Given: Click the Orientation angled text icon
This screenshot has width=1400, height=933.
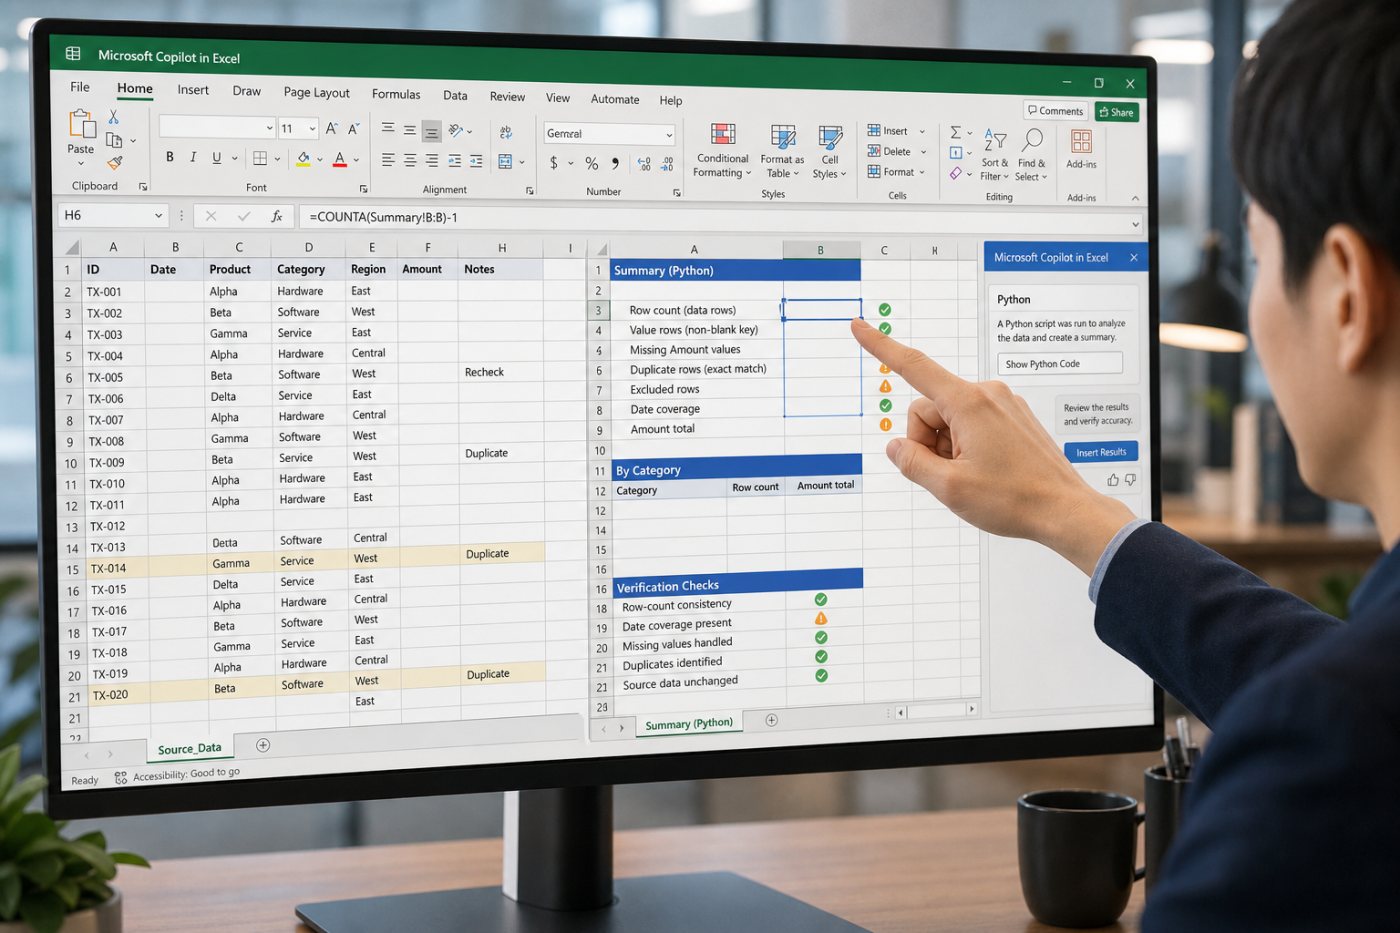Looking at the screenshot, I should (x=456, y=130).
